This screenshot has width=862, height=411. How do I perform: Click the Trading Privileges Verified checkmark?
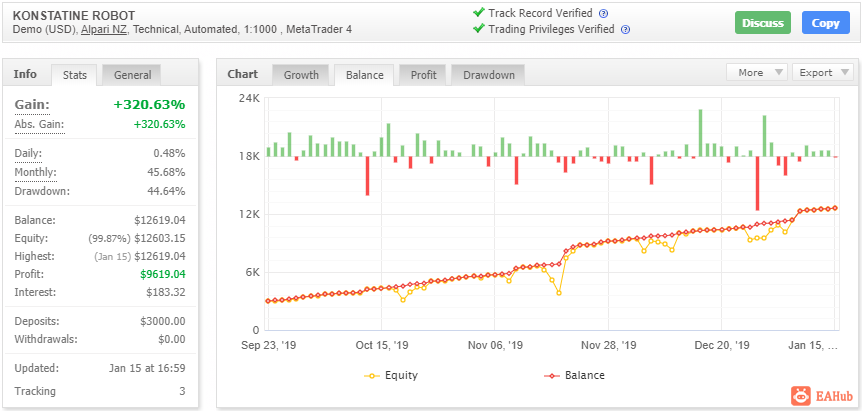[478, 29]
